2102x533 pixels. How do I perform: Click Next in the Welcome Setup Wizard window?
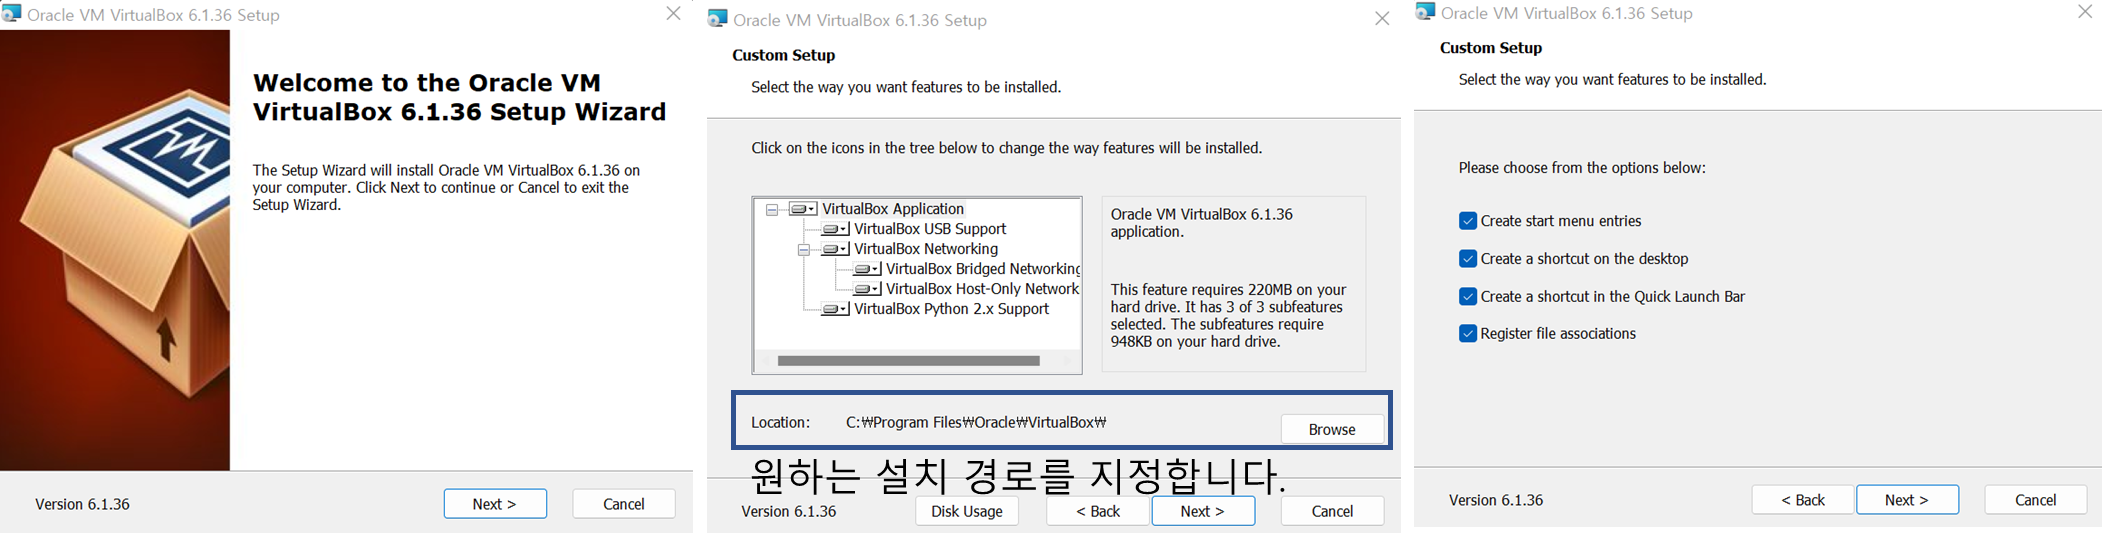click(495, 503)
